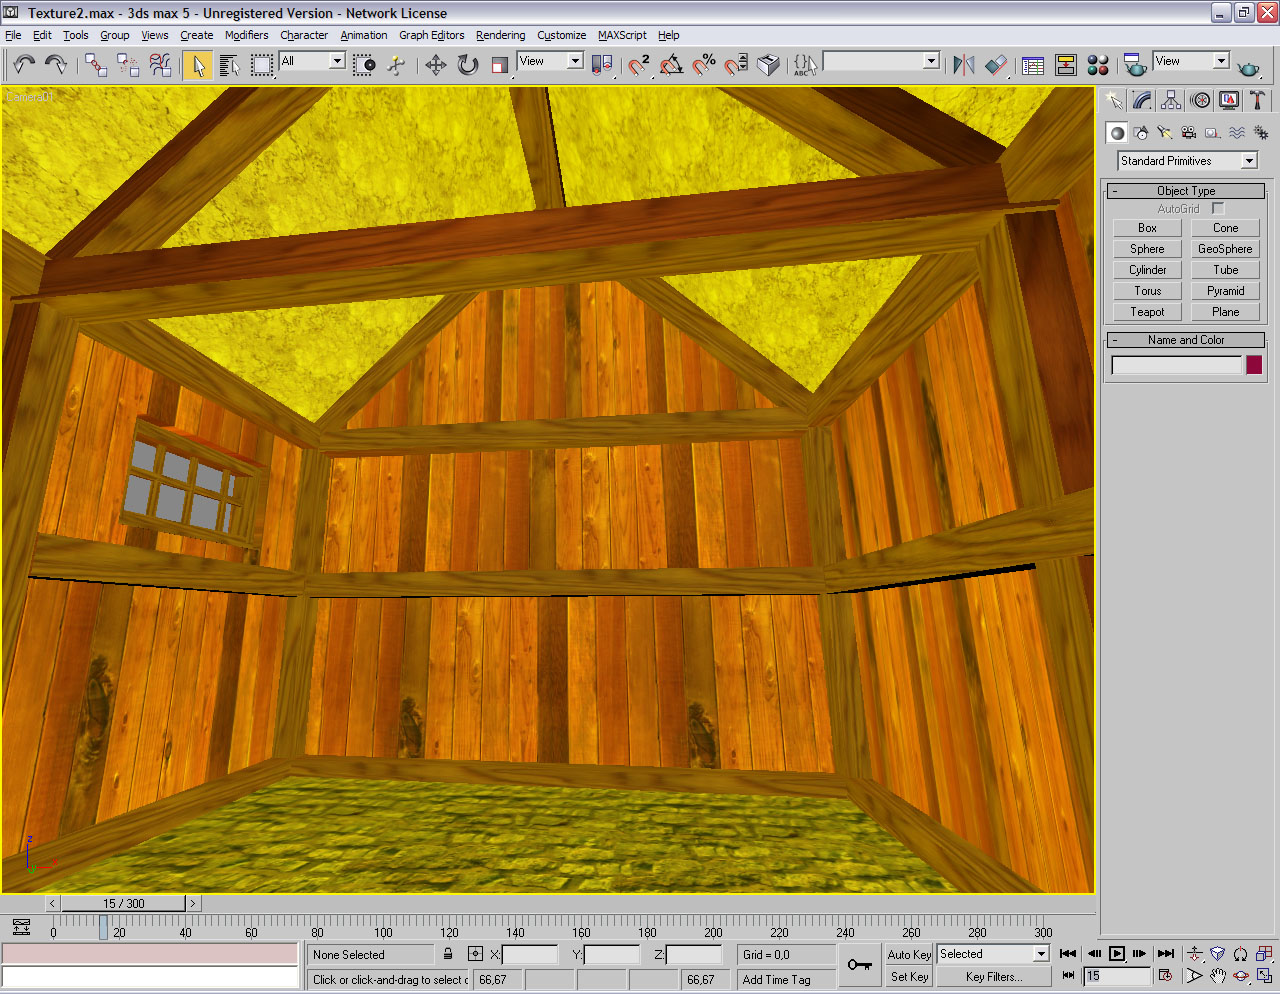Click the object color swatch
Viewport: 1280px width, 994px height.
coord(1254,365)
